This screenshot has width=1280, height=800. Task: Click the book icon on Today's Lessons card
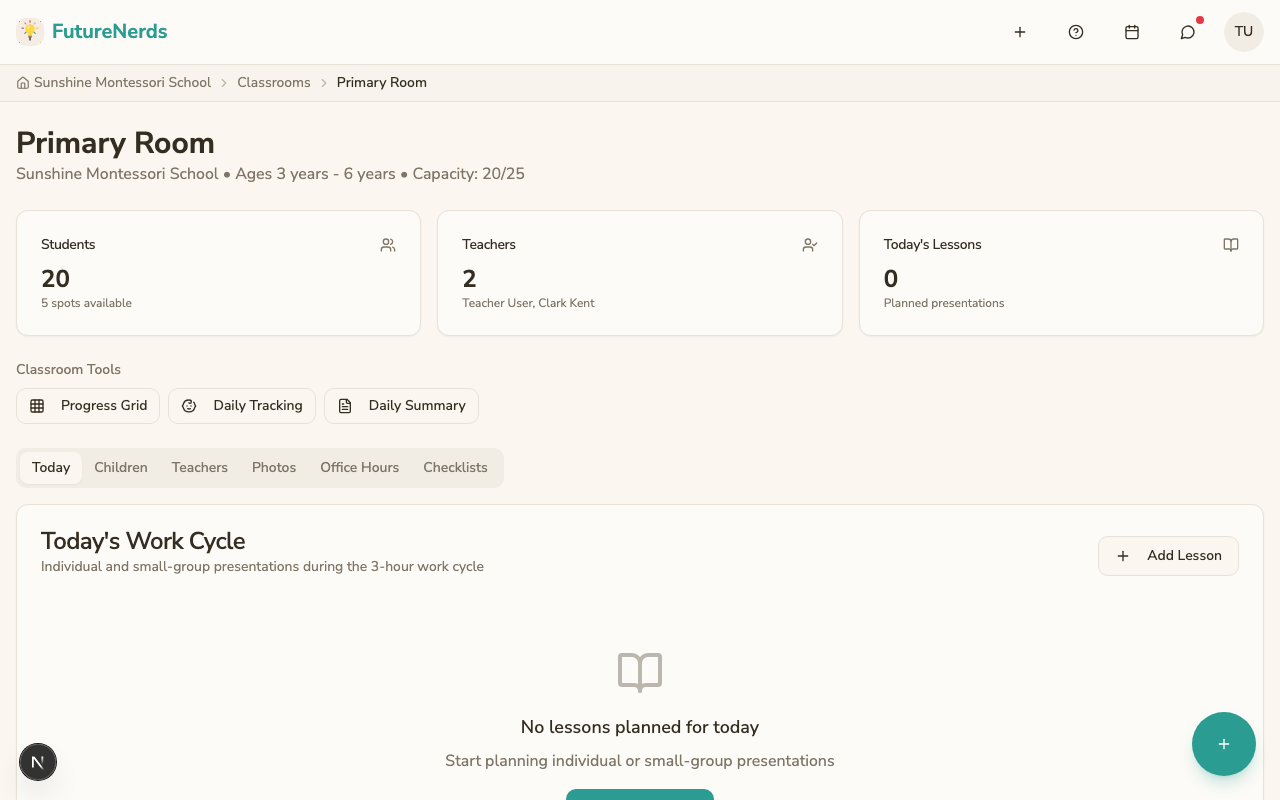[x=1231, y=244]
